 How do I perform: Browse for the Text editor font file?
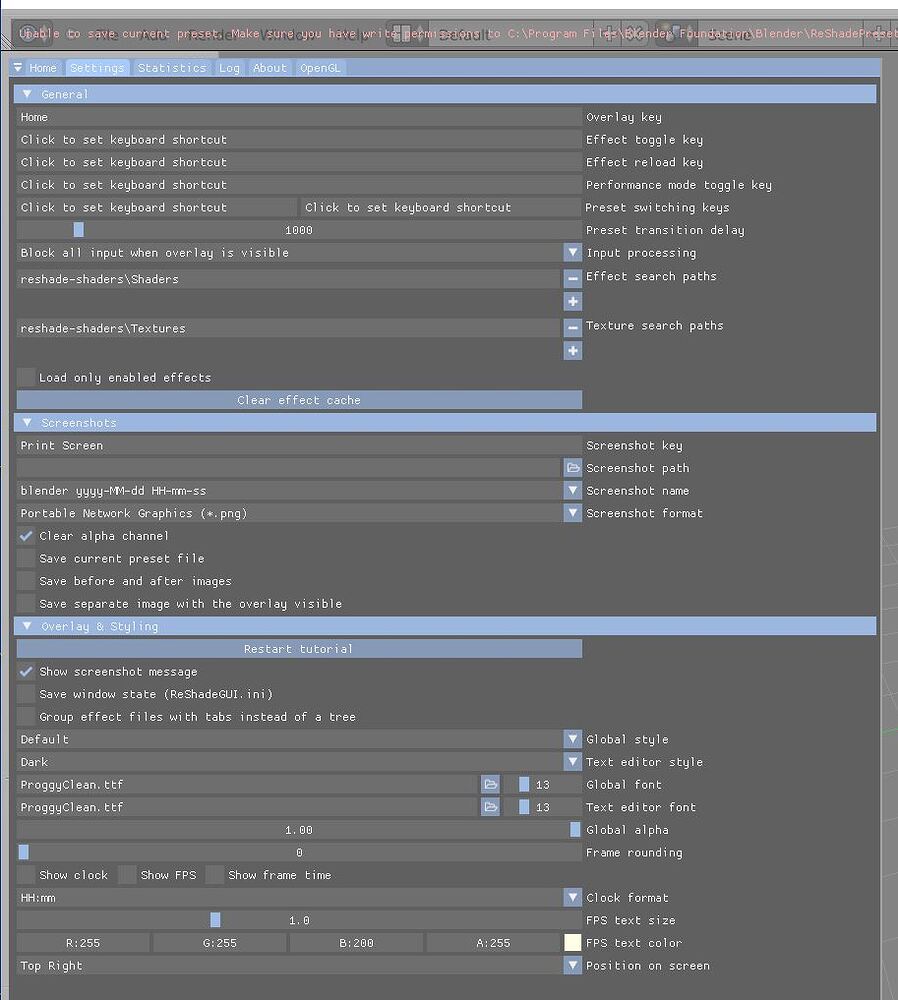click(490, 807)
